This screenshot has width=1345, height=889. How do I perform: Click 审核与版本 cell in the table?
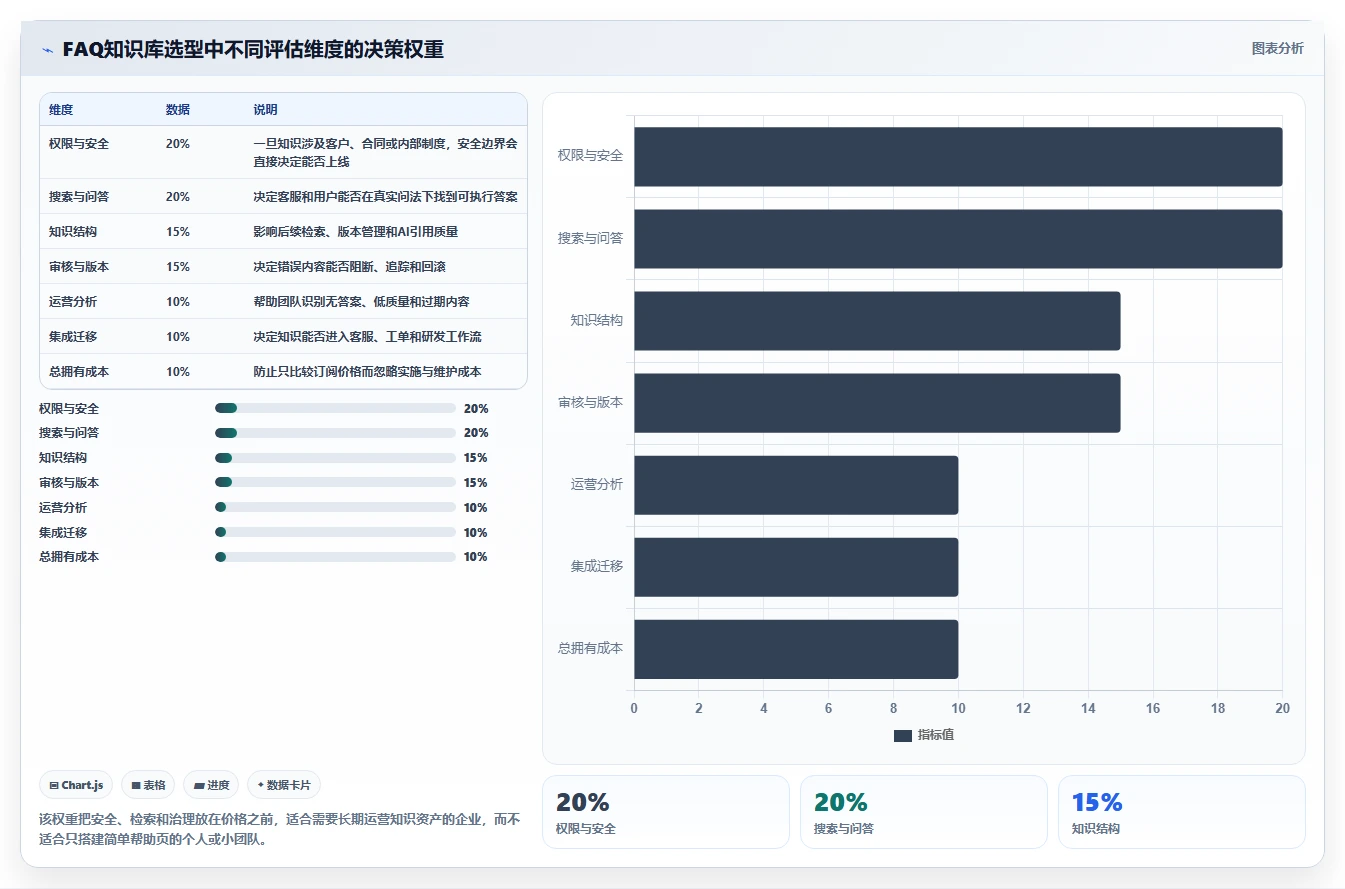click(79, 266)
